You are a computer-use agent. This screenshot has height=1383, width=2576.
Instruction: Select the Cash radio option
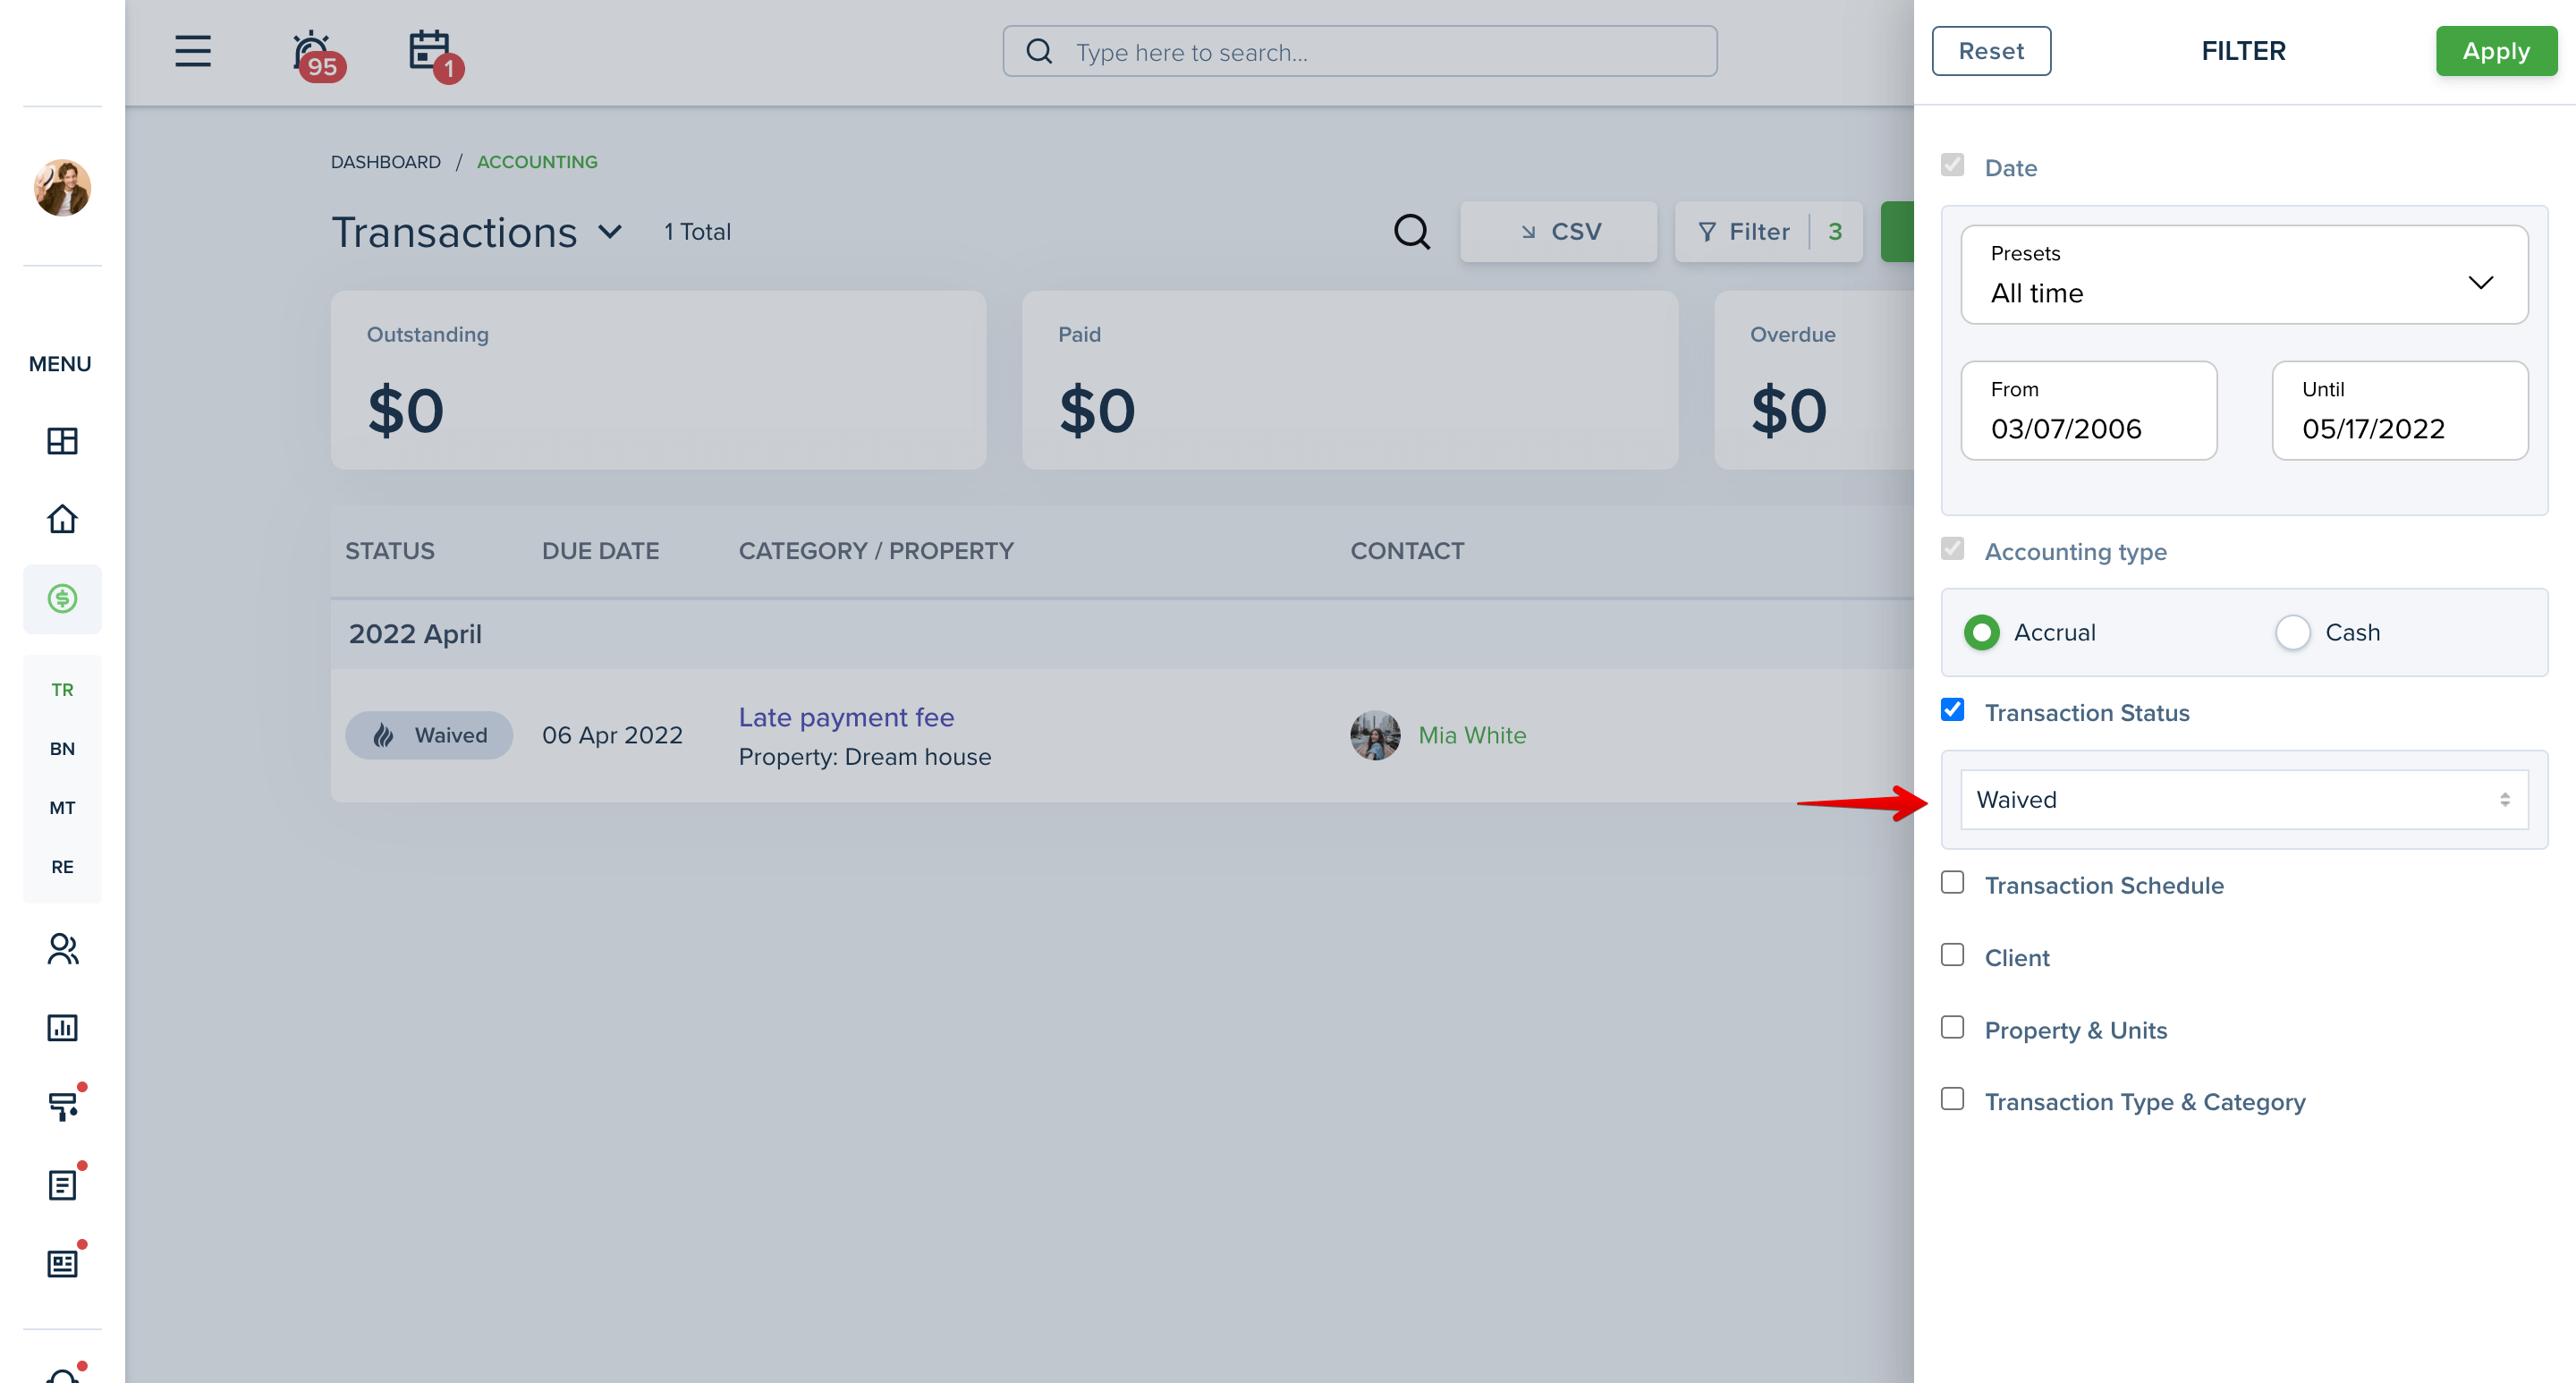pyautogui.click(x=2292, y=632)
